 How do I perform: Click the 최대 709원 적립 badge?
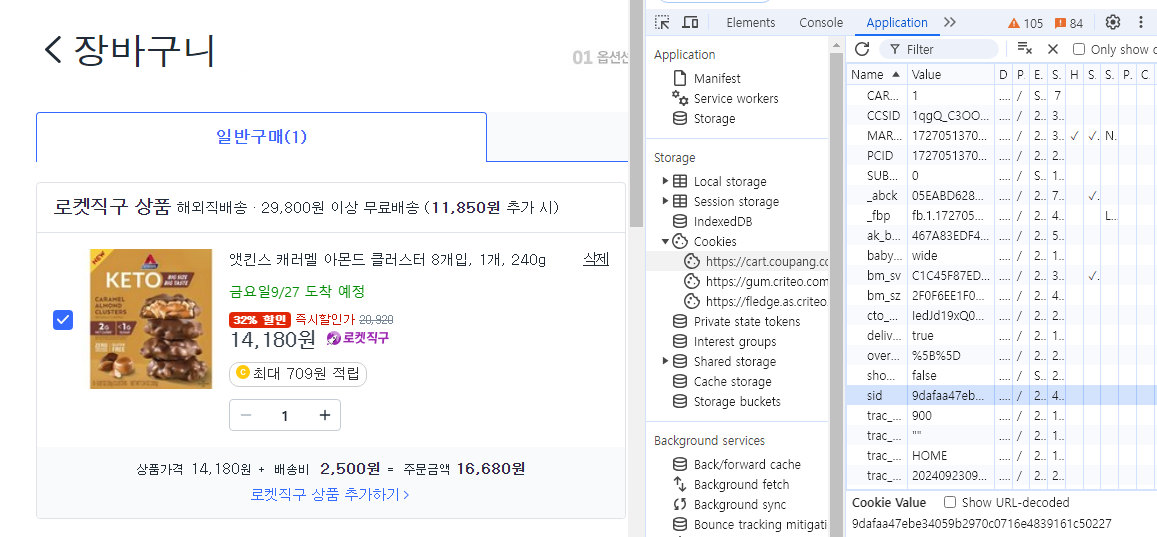298,374
